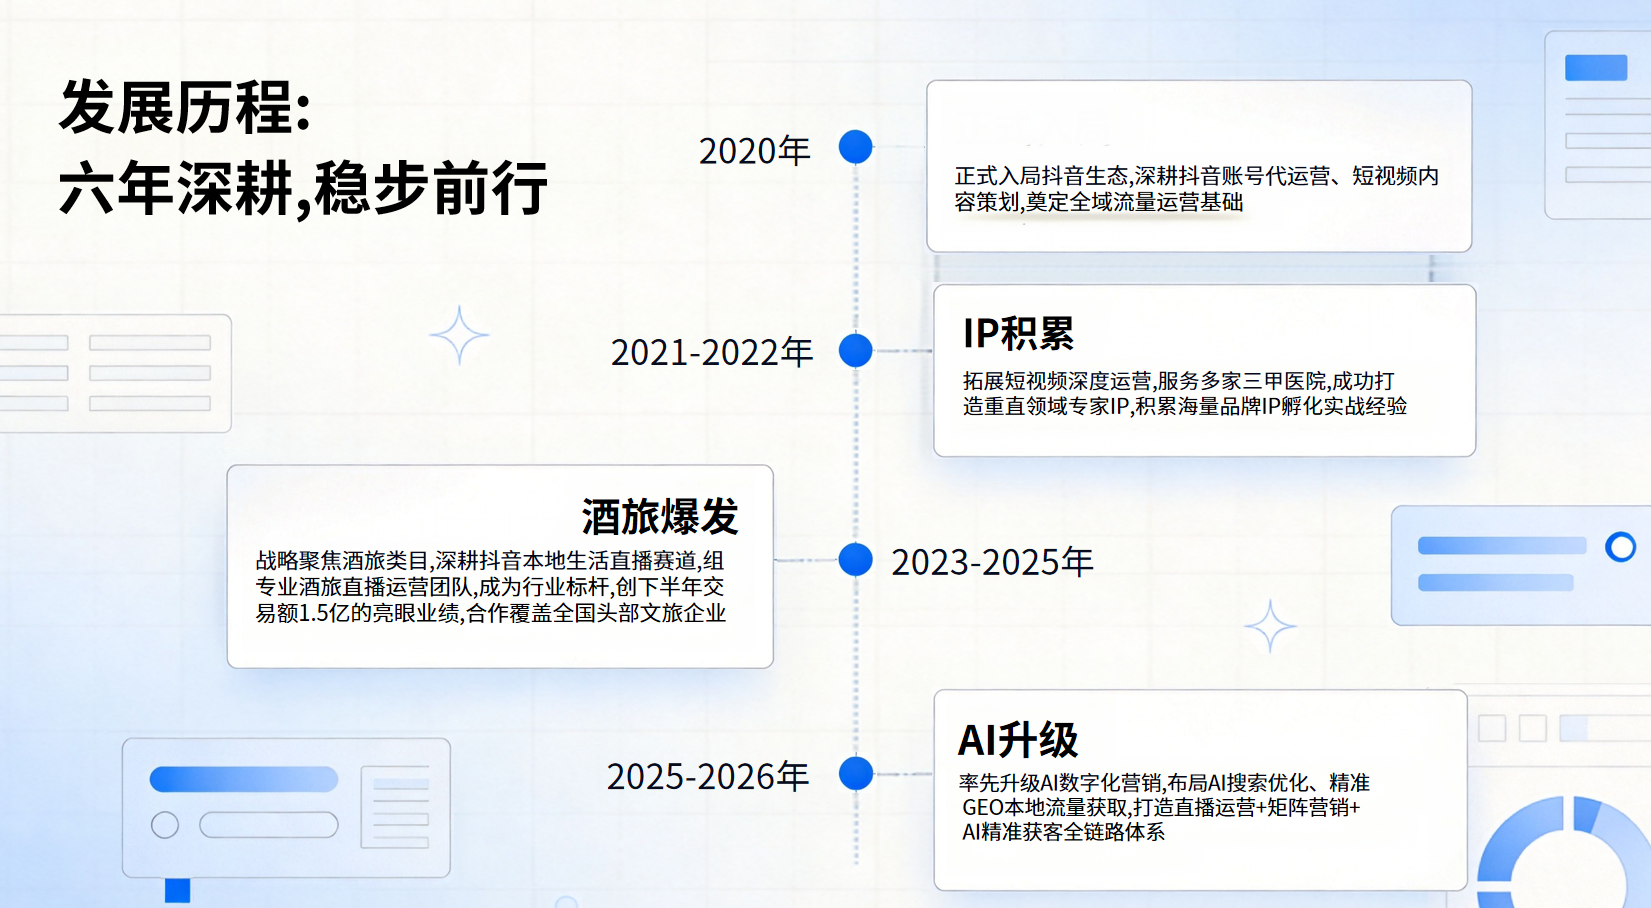
Task: Click the 正式入局抖音生态 description text
Action: point(1197,189)
